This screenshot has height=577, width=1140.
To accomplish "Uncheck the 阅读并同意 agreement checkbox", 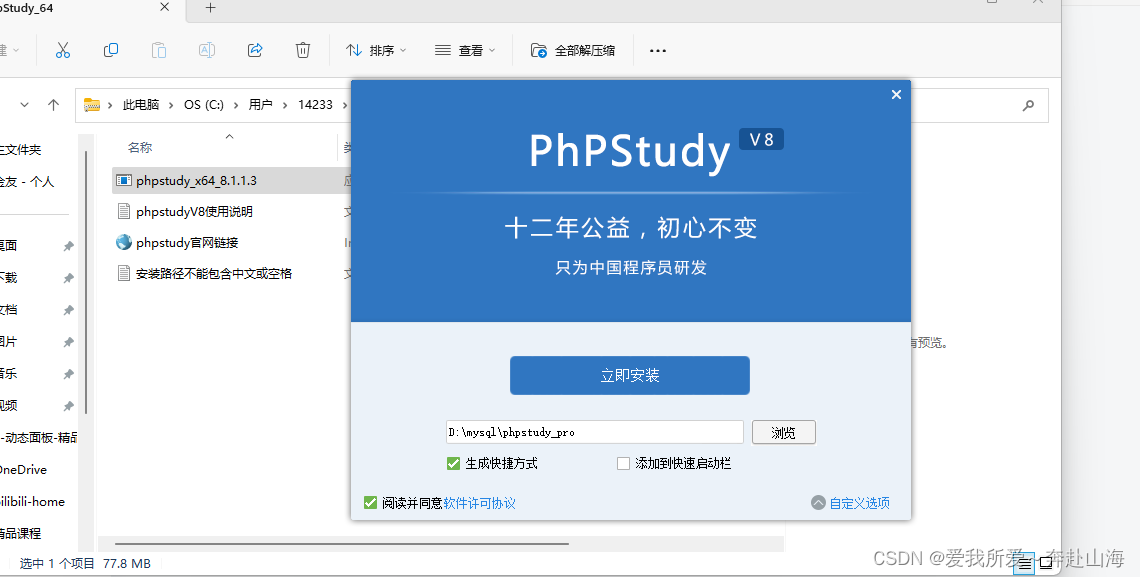I will [370, 503].
